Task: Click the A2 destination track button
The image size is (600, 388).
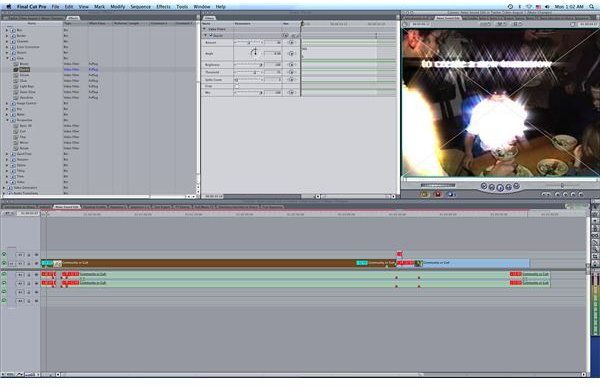Action: (x=20, y=284)
